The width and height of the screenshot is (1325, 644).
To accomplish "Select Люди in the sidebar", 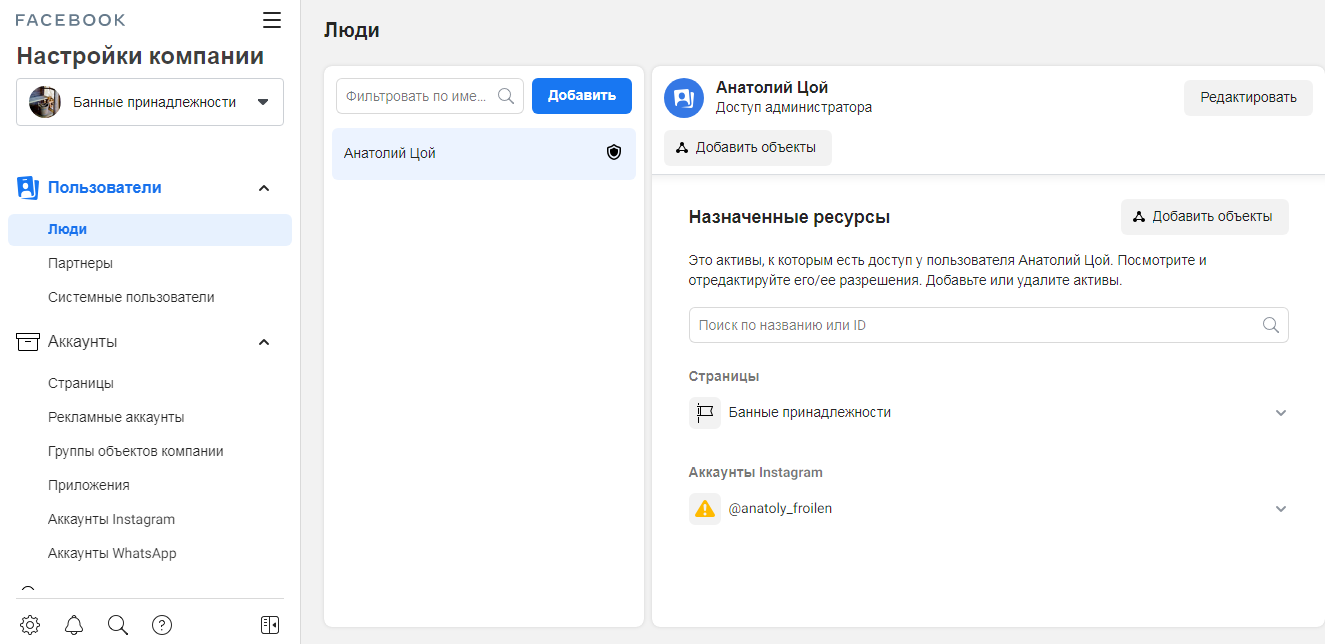I will (150, 229).
